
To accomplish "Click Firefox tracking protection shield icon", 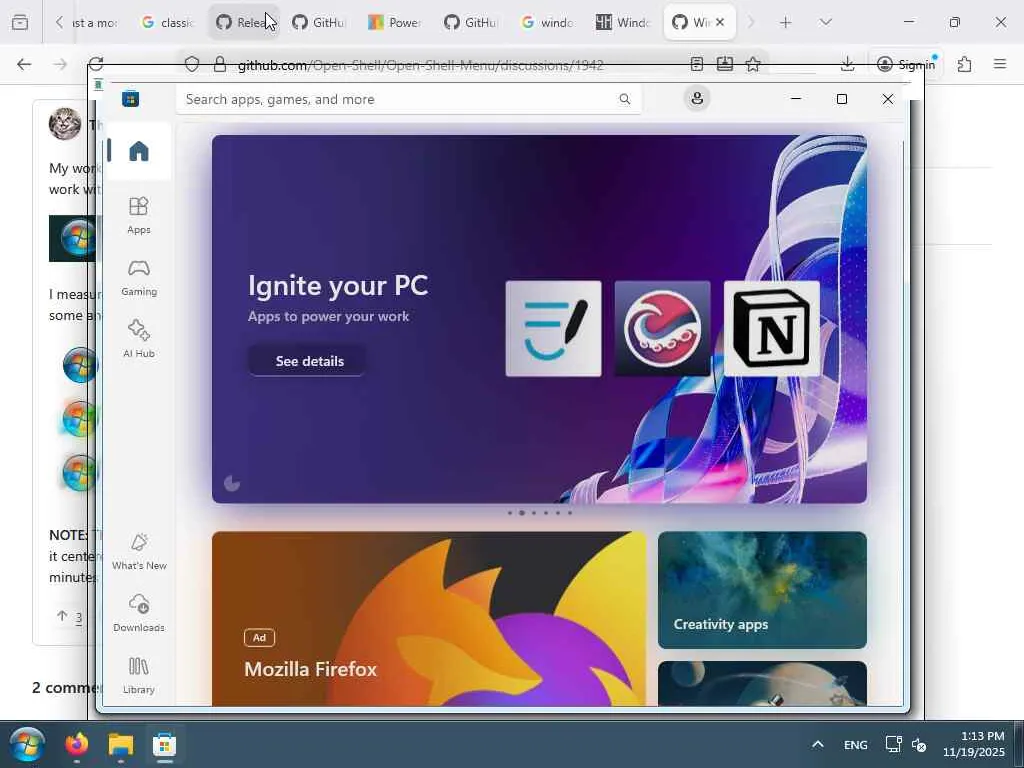I will pos(191,64).
